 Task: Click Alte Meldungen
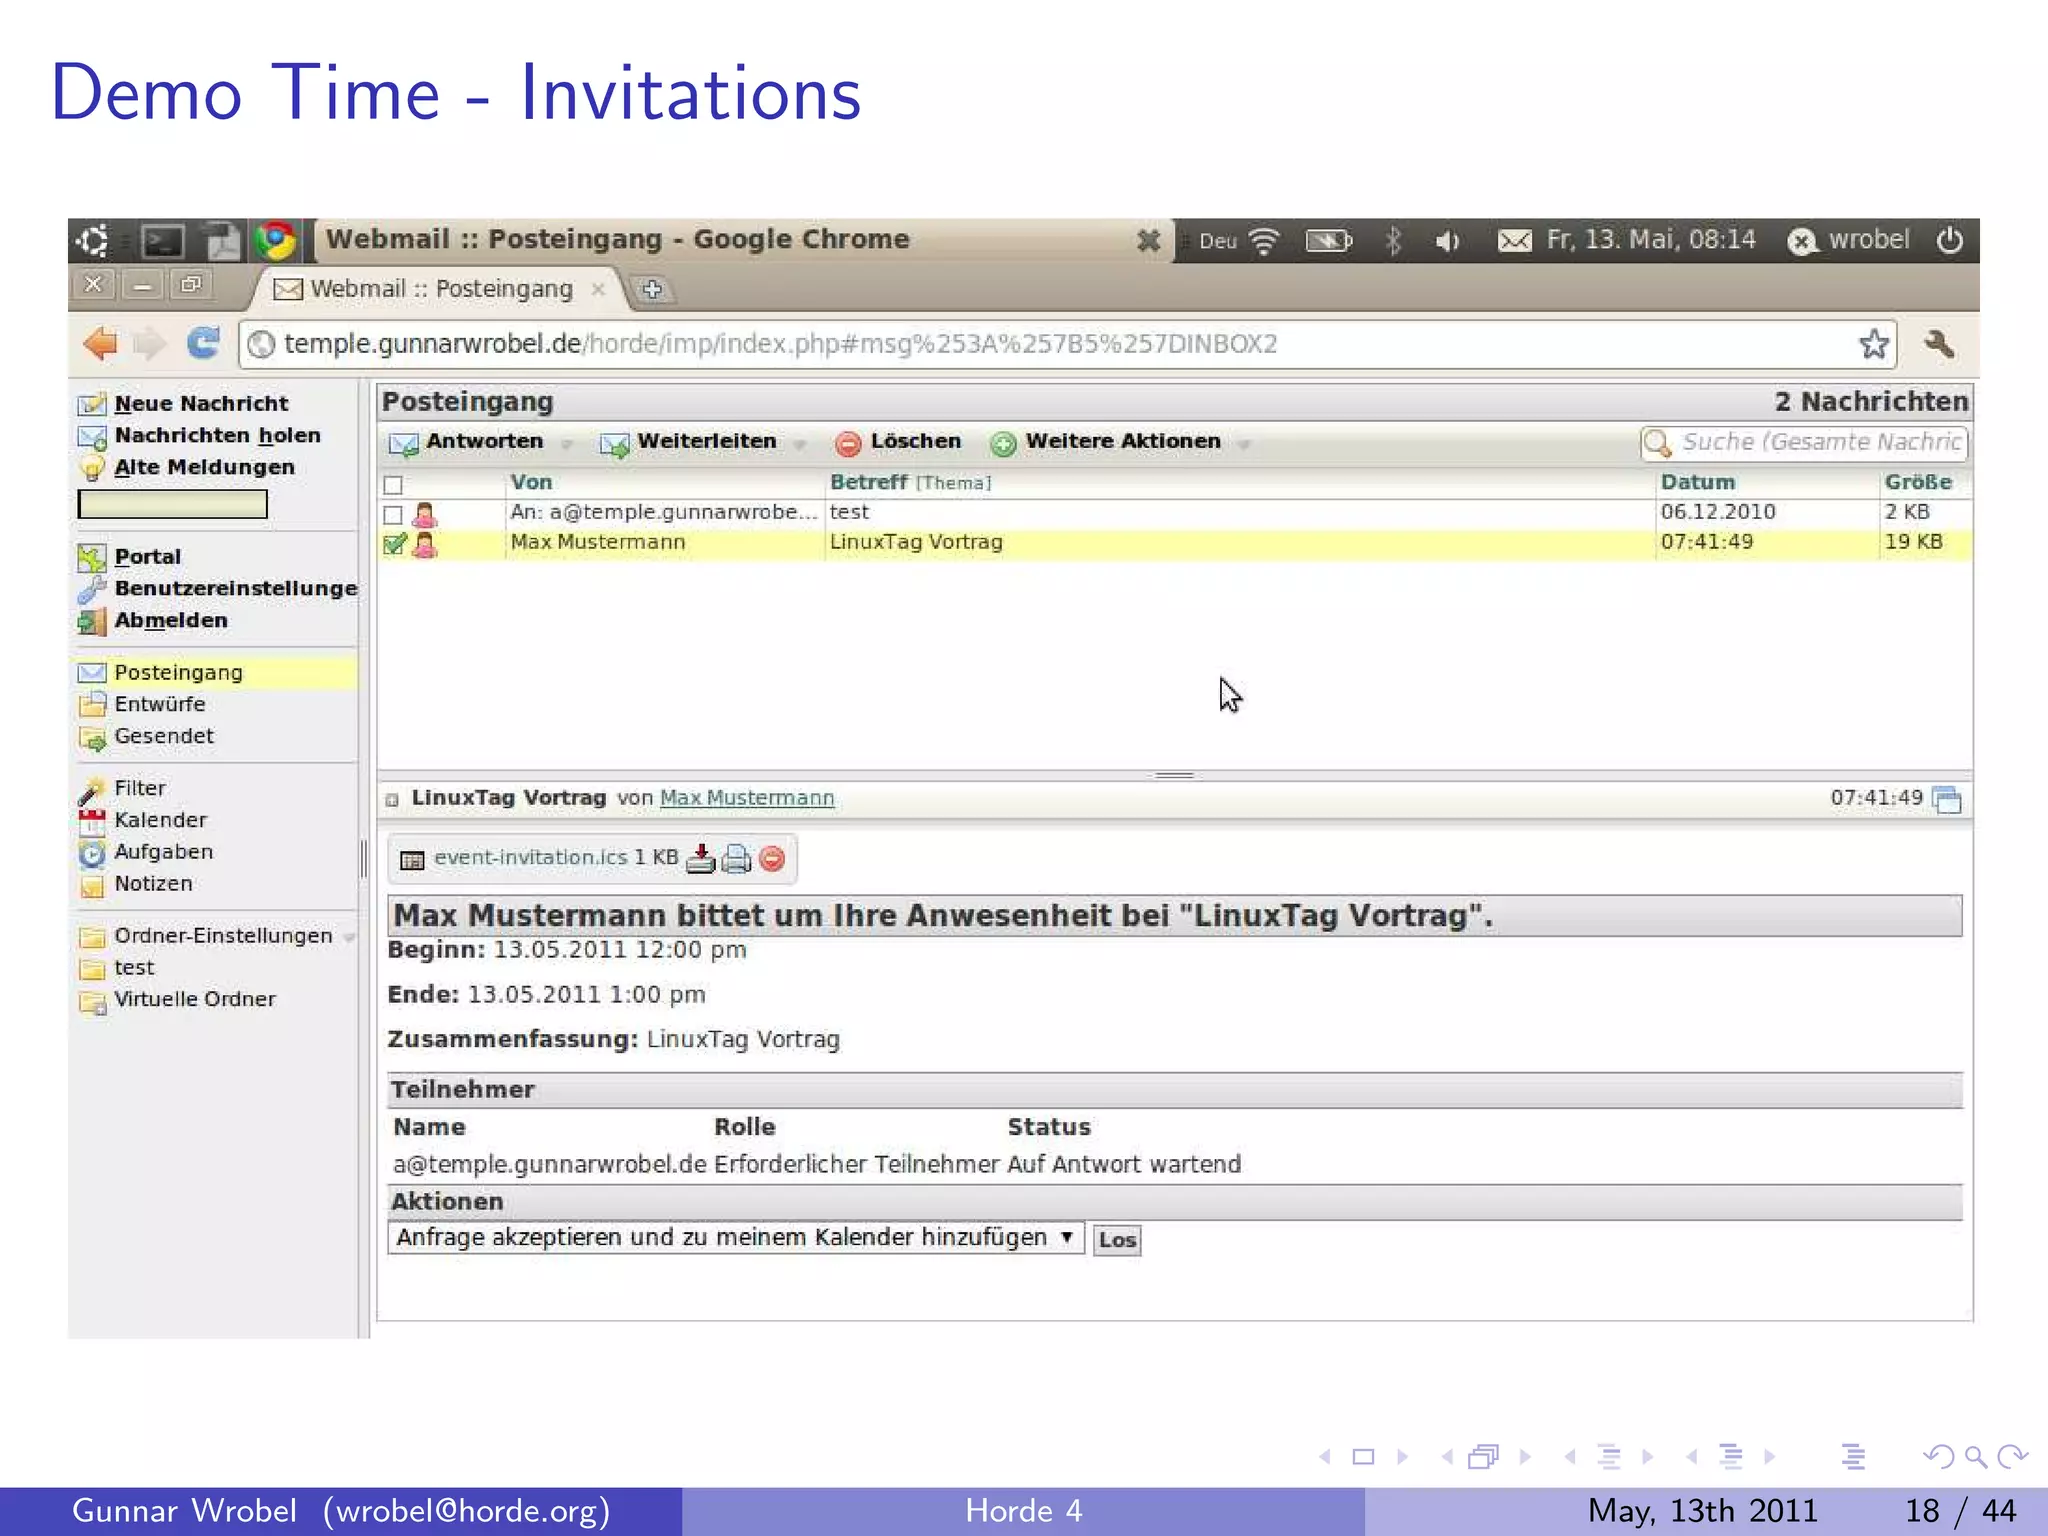[x=204, y=468]
